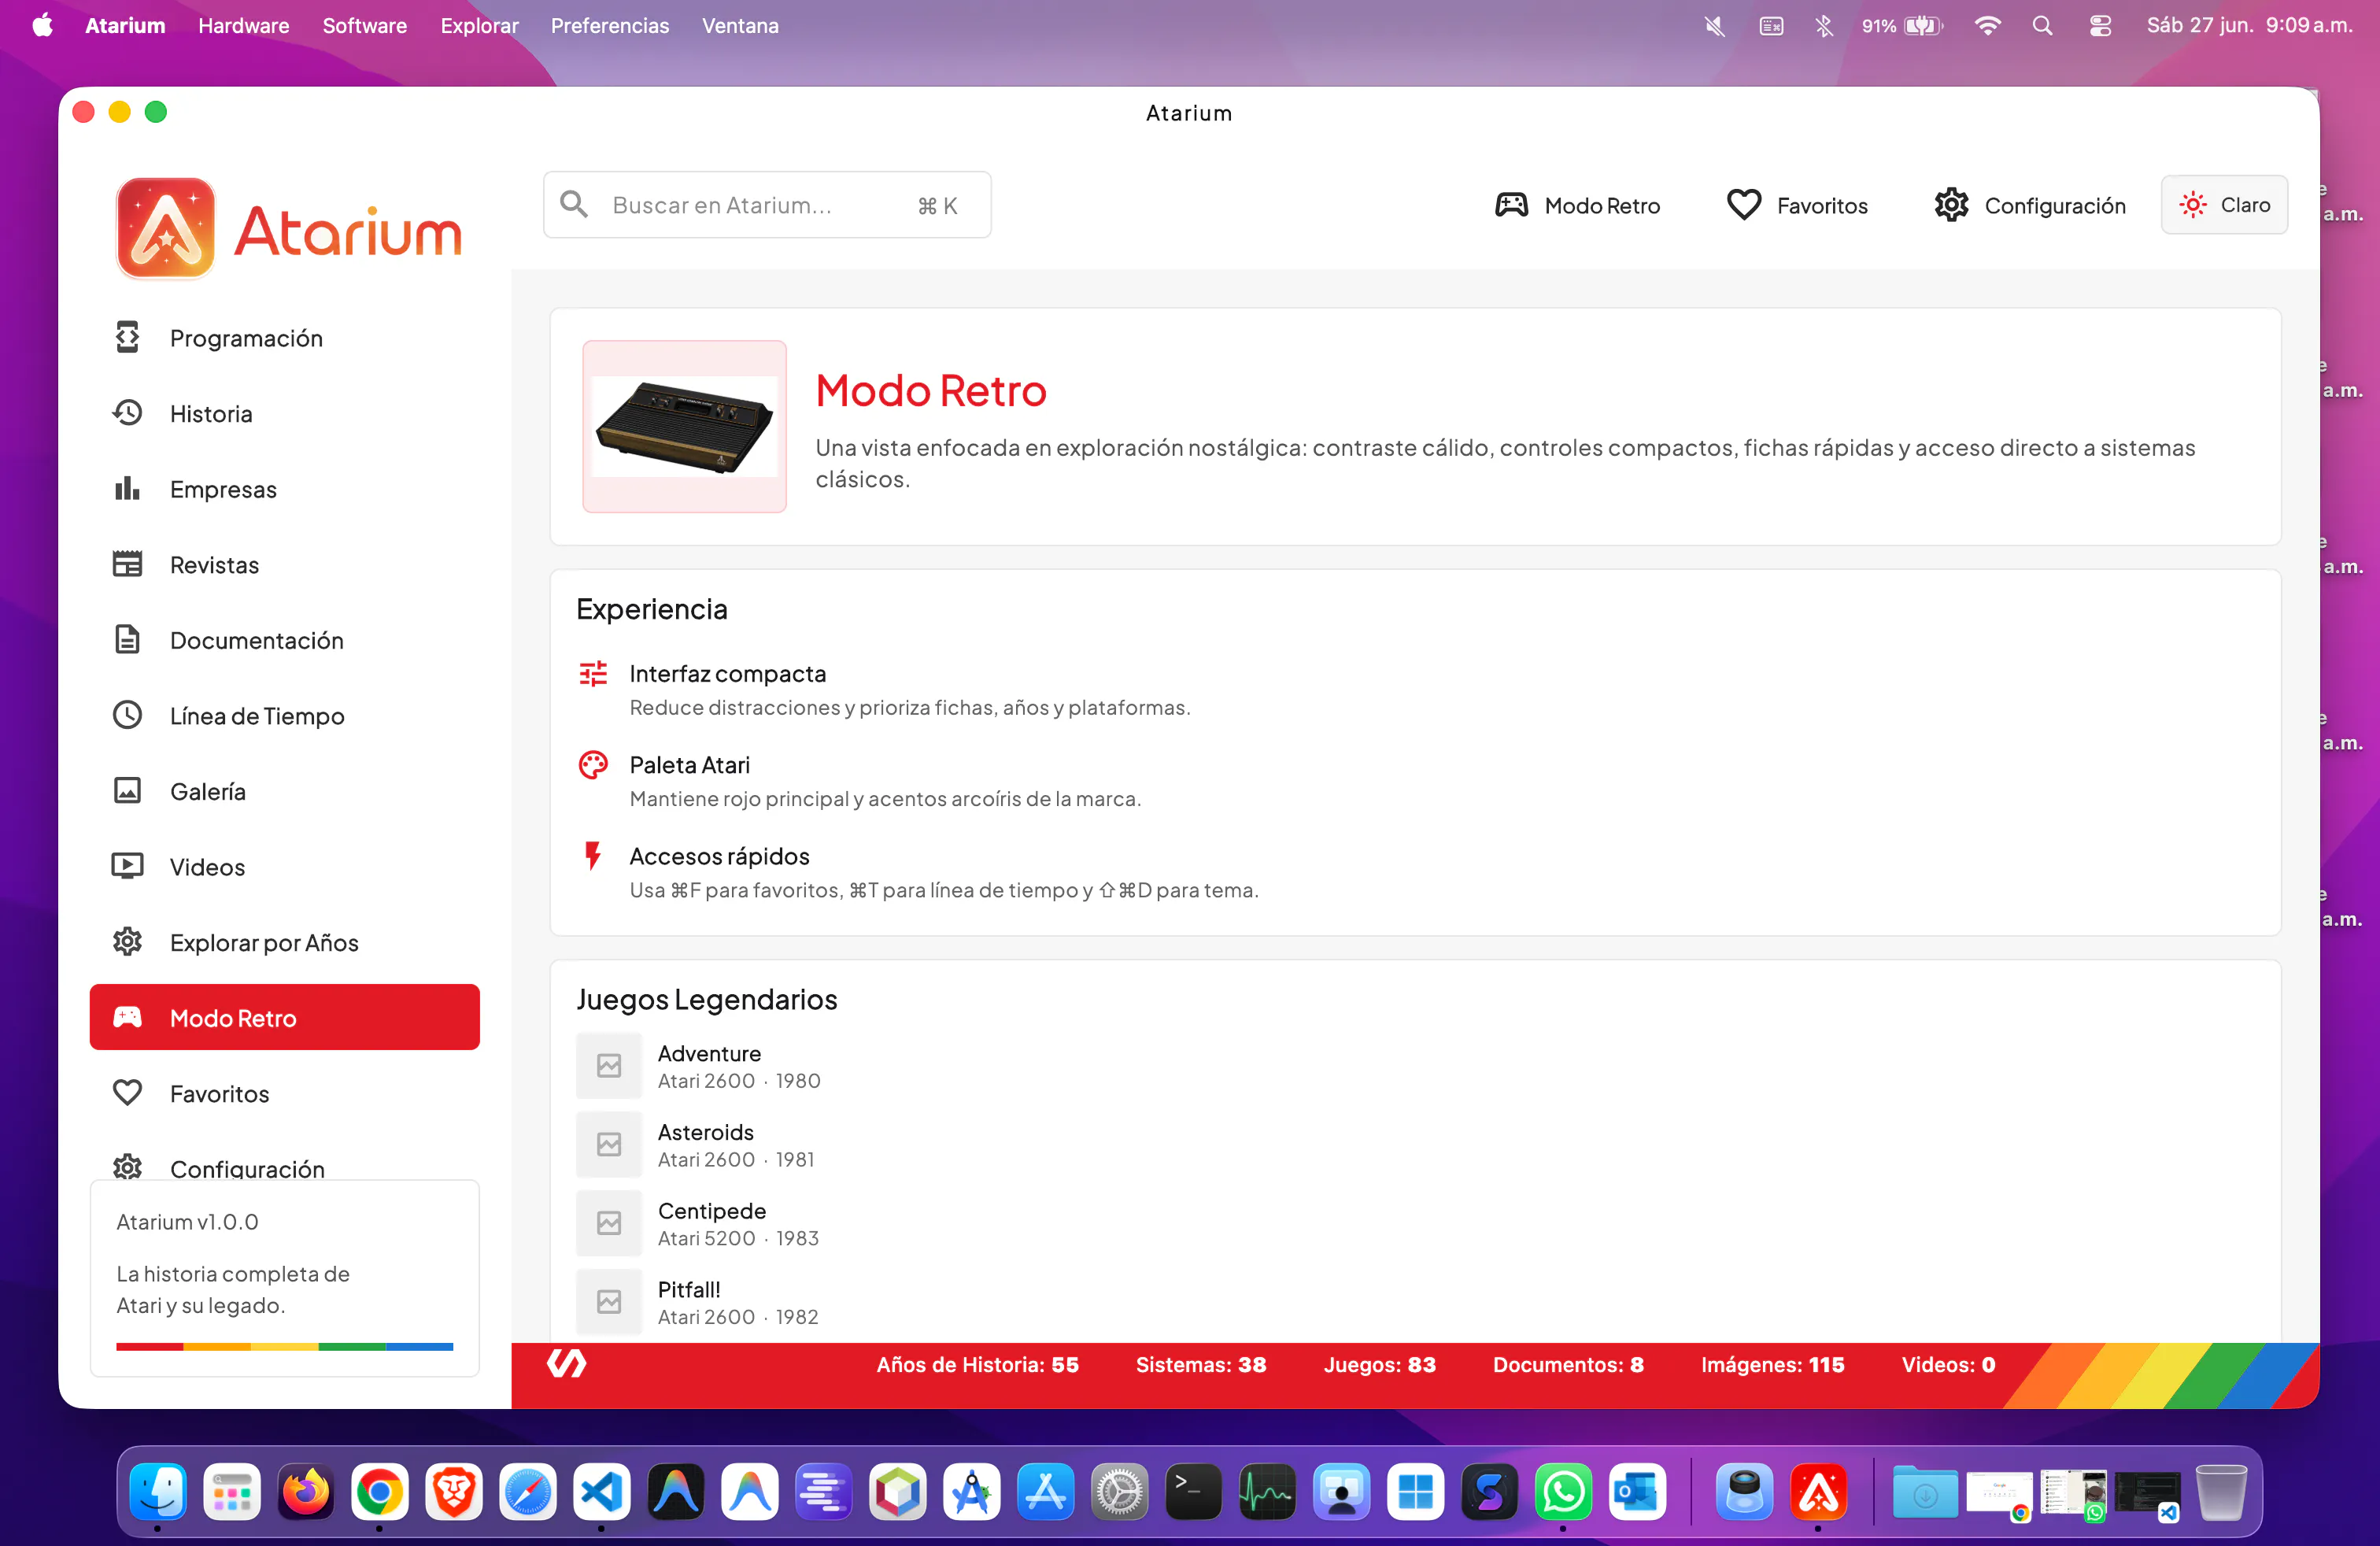Click the heart icon in top toolbar
The width and height of the screenshot is (2380, 1546).
1744,205
